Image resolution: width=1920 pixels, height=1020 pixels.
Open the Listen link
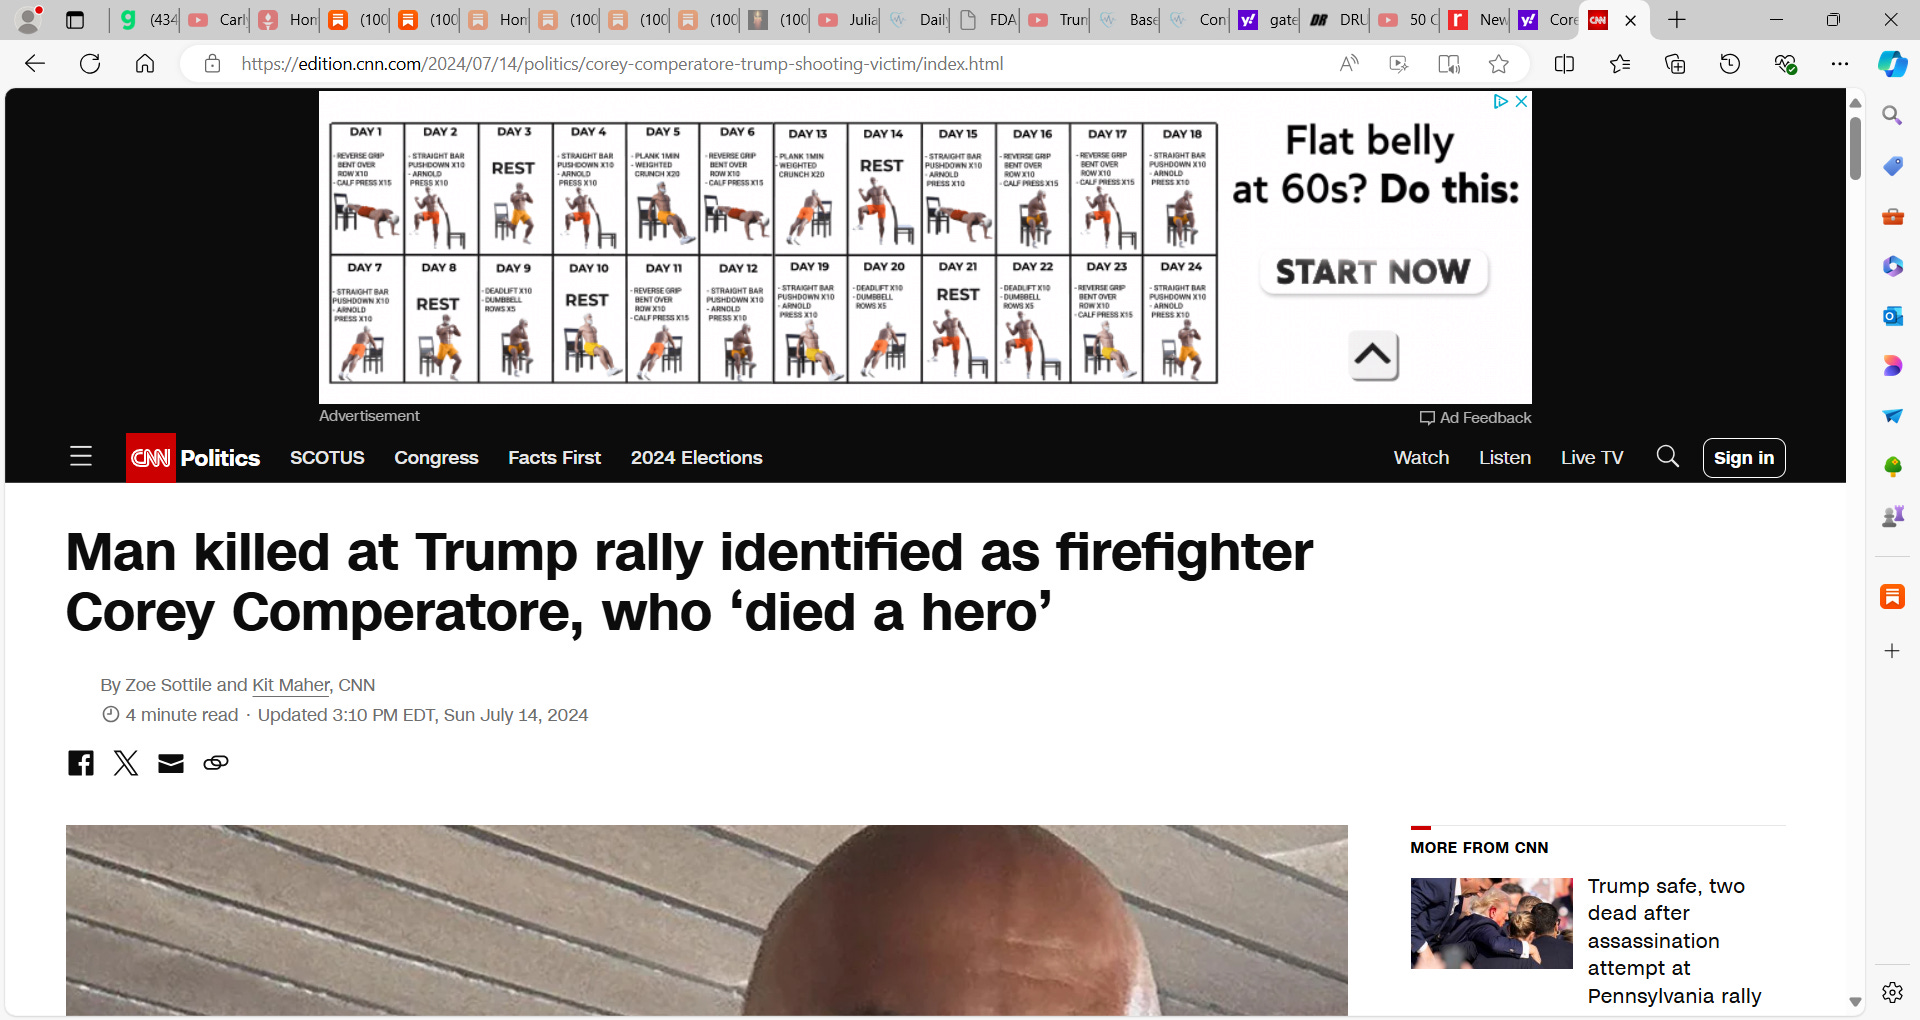tap(1505, 457)
